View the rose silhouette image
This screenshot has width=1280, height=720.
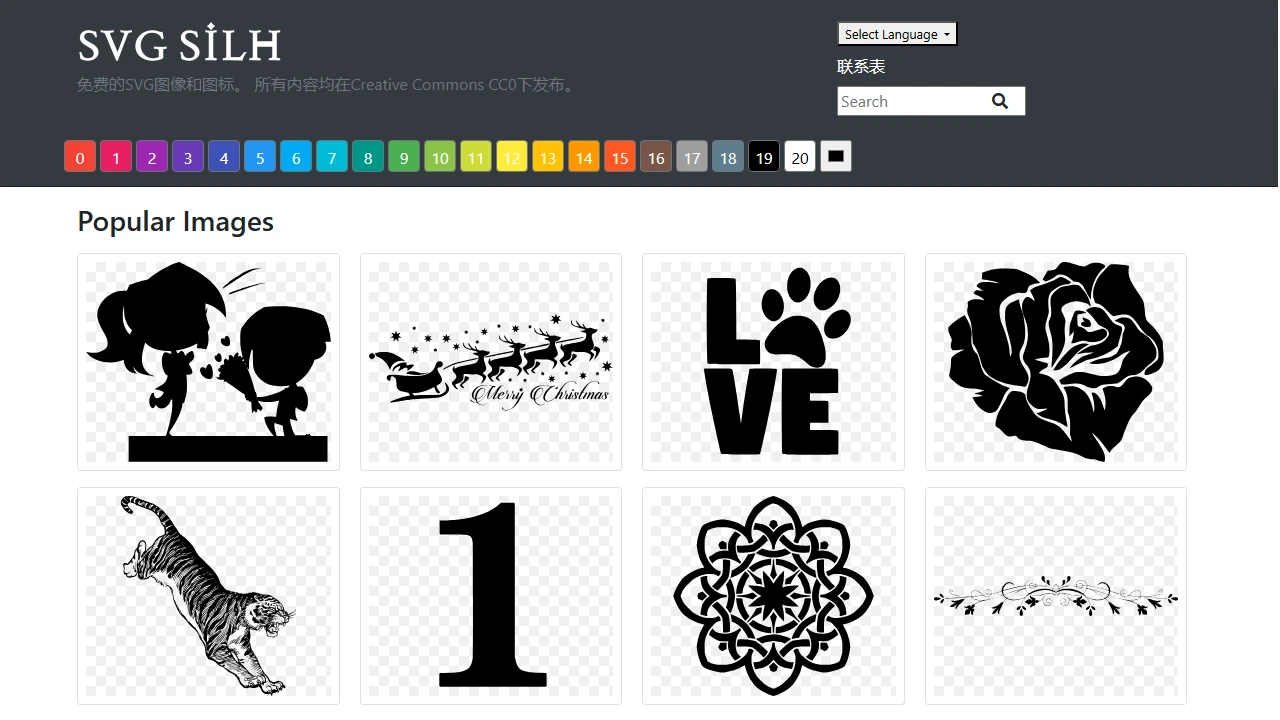[1055, 362]
